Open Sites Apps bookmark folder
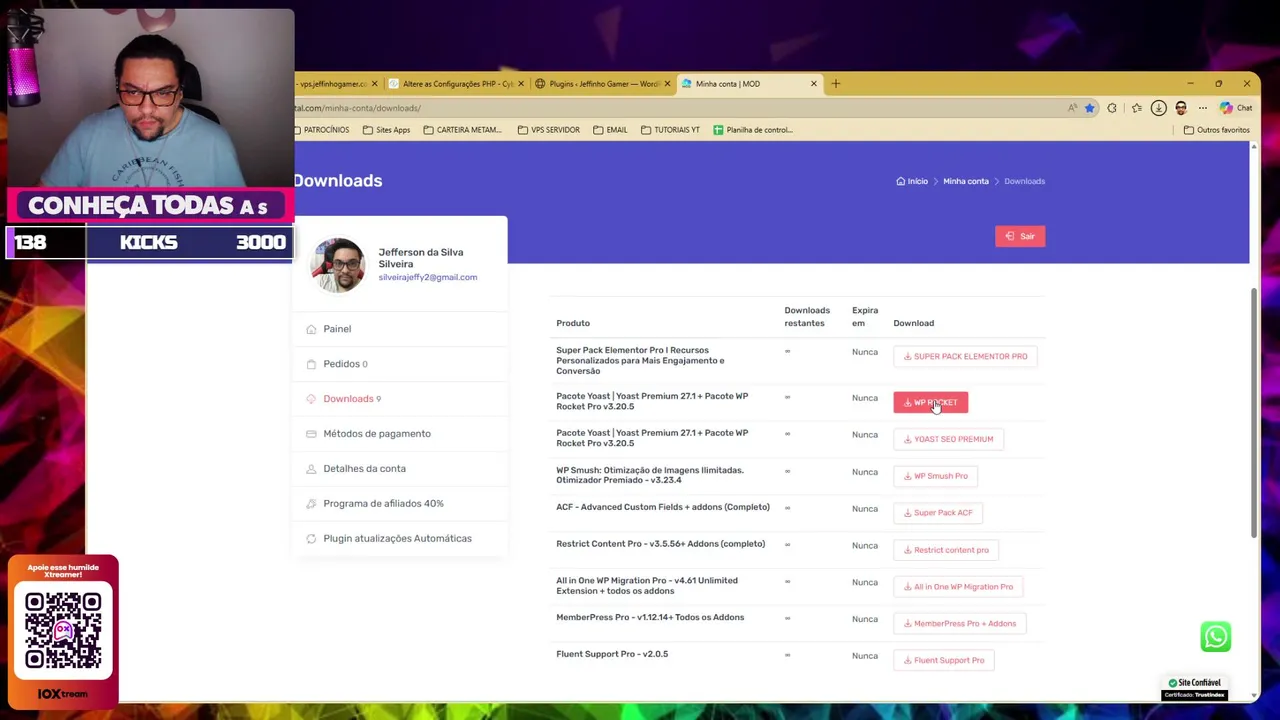The image size is (1280, 720). (386, 130)
